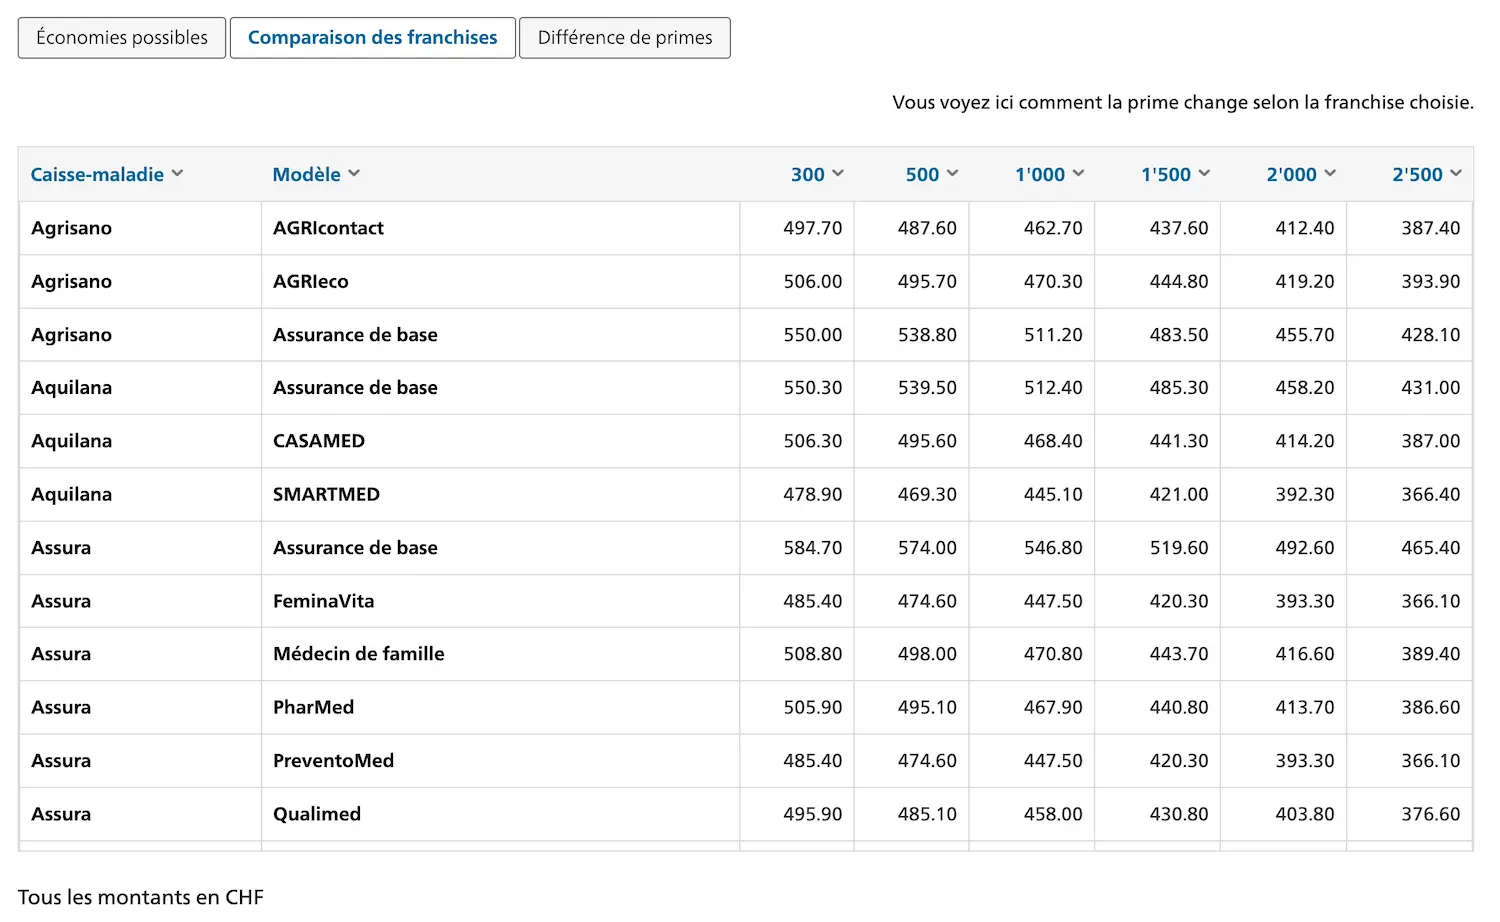The height and width of the screenshot is (922, 1500).
Task: Click the 'Tous les montants en CHF' note
Action: point(141,897)
